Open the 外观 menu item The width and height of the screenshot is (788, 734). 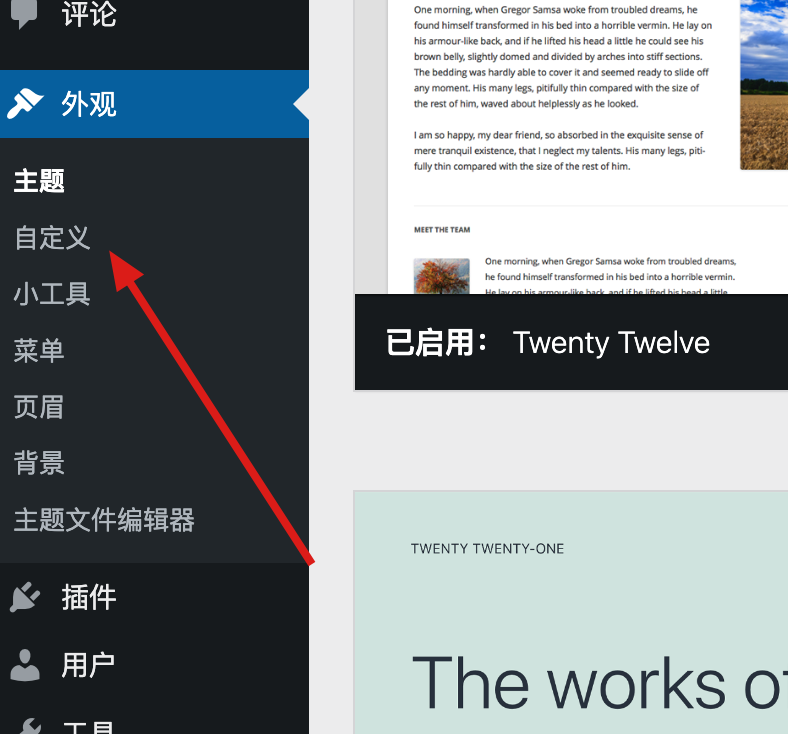154,104
